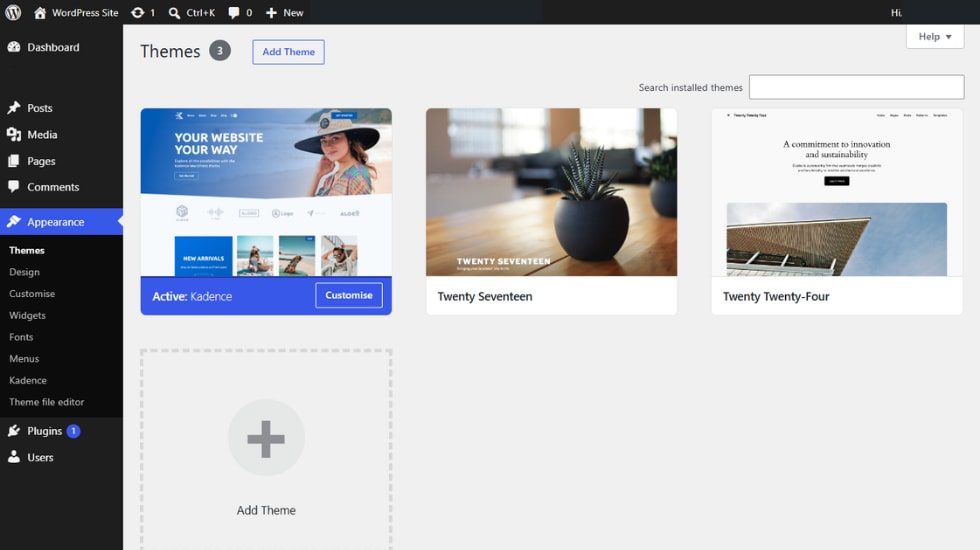Click the Search installed themes label

tap(691, 88)
